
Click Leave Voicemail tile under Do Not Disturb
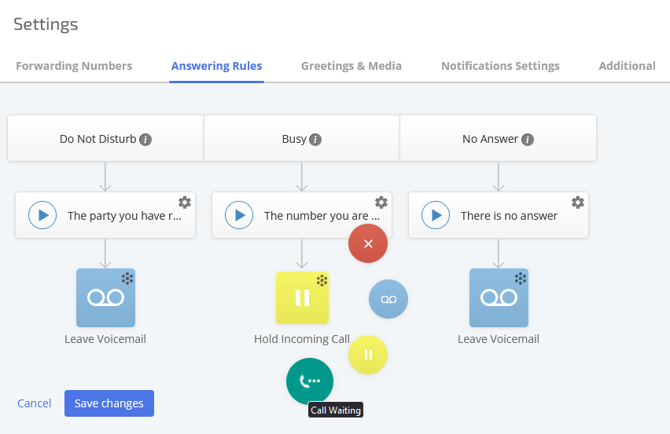point(106,298)
